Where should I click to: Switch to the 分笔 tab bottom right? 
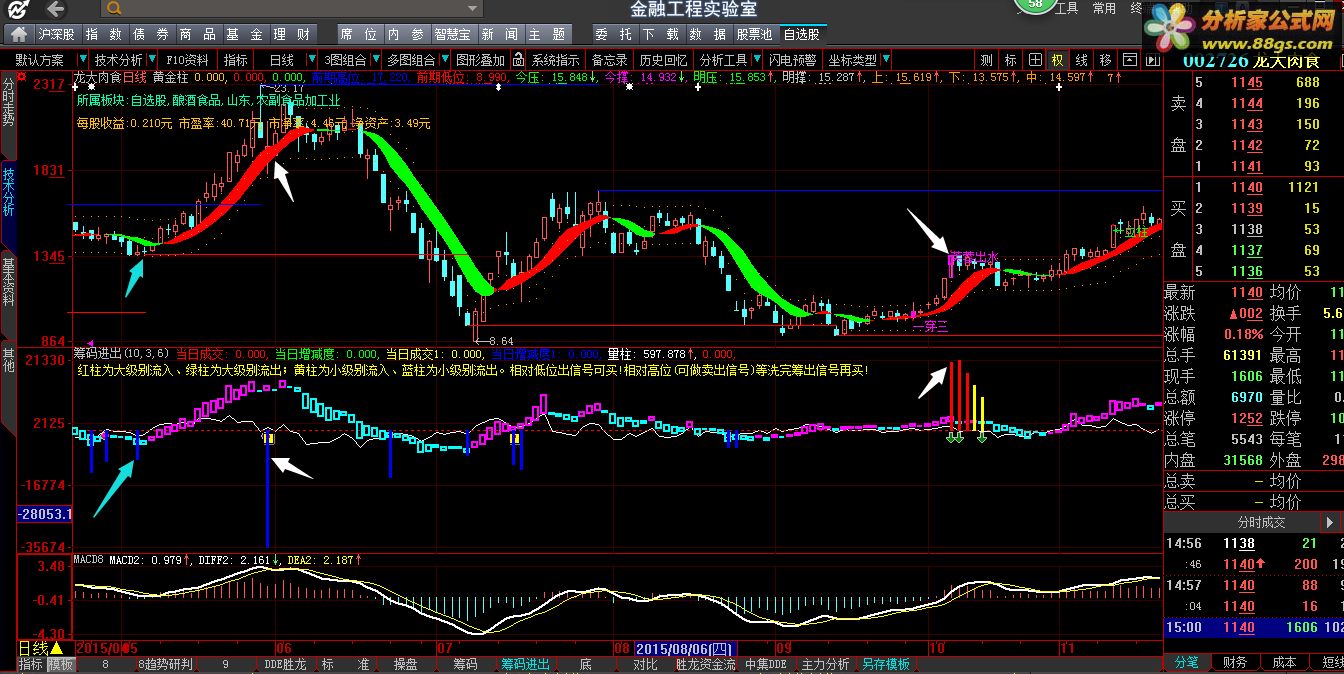pos(1186,662)
